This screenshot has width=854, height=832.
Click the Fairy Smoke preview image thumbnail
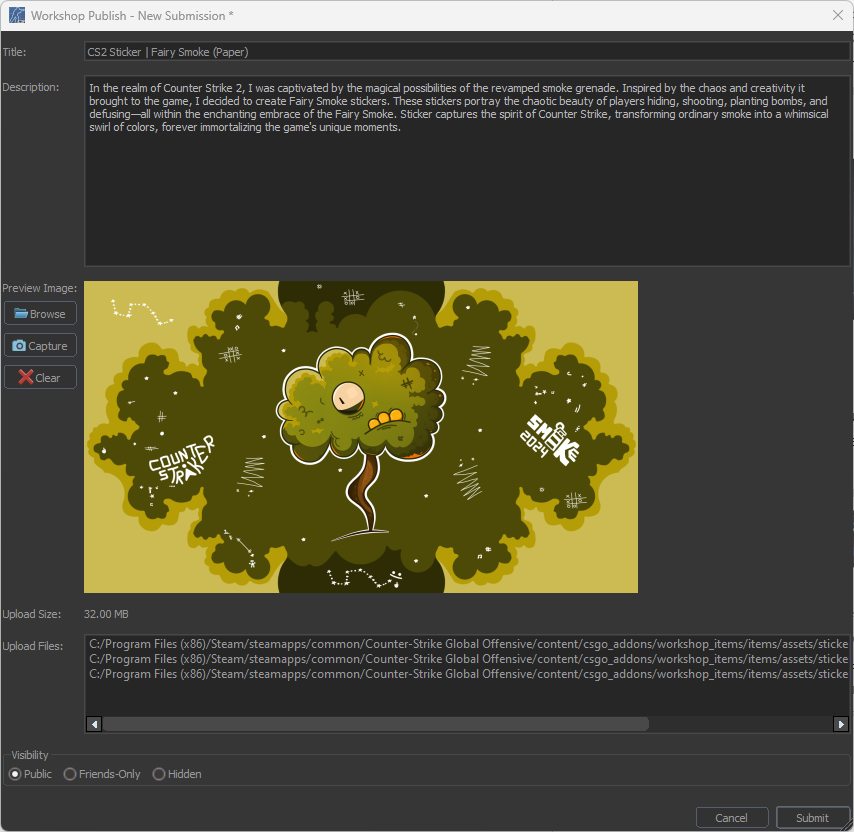(x=361, y=437)
